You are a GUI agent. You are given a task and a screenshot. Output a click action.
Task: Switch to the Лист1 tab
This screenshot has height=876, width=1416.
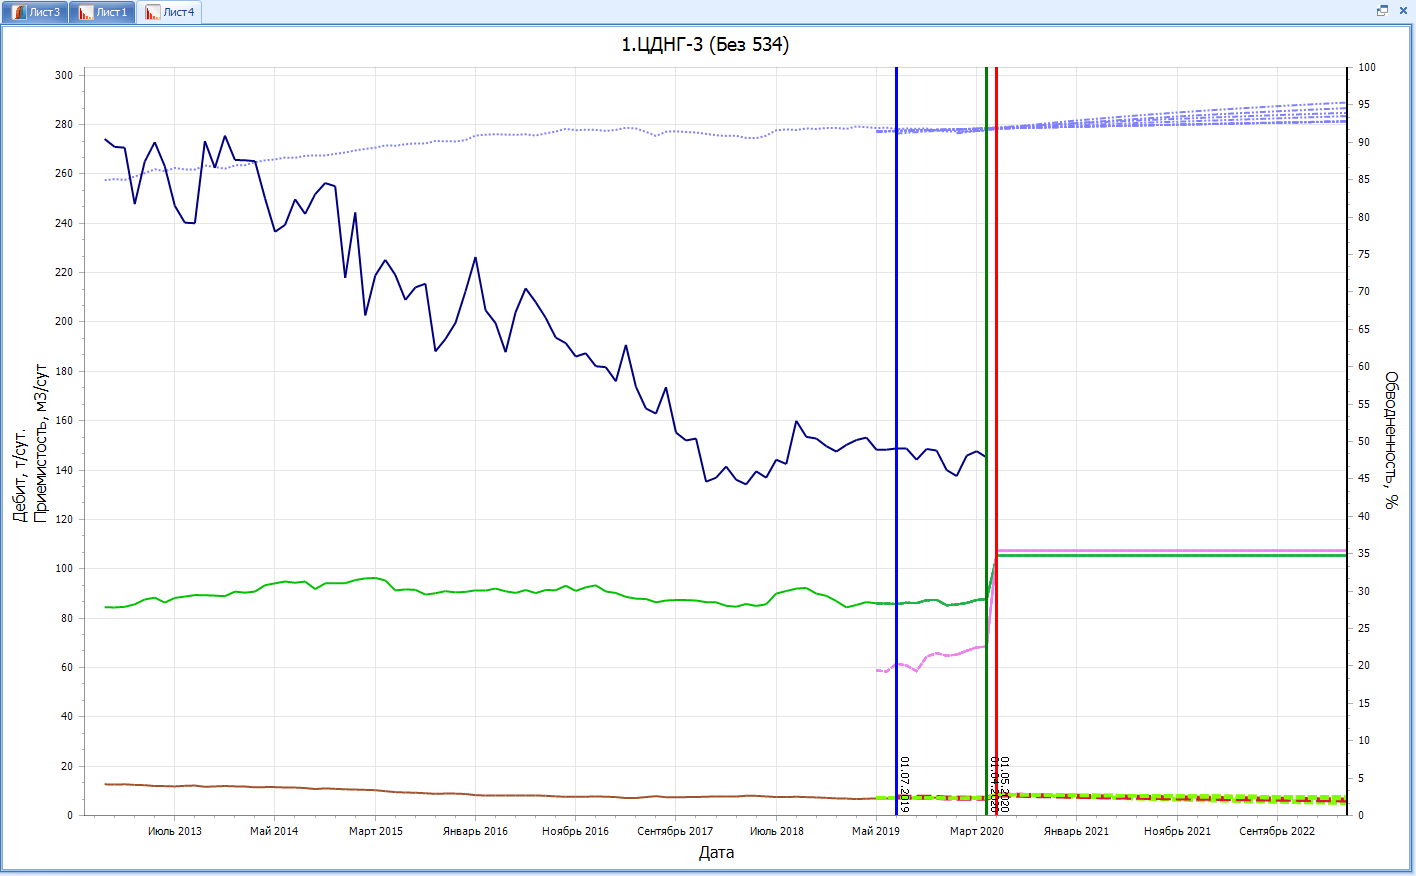click(103, 12)
